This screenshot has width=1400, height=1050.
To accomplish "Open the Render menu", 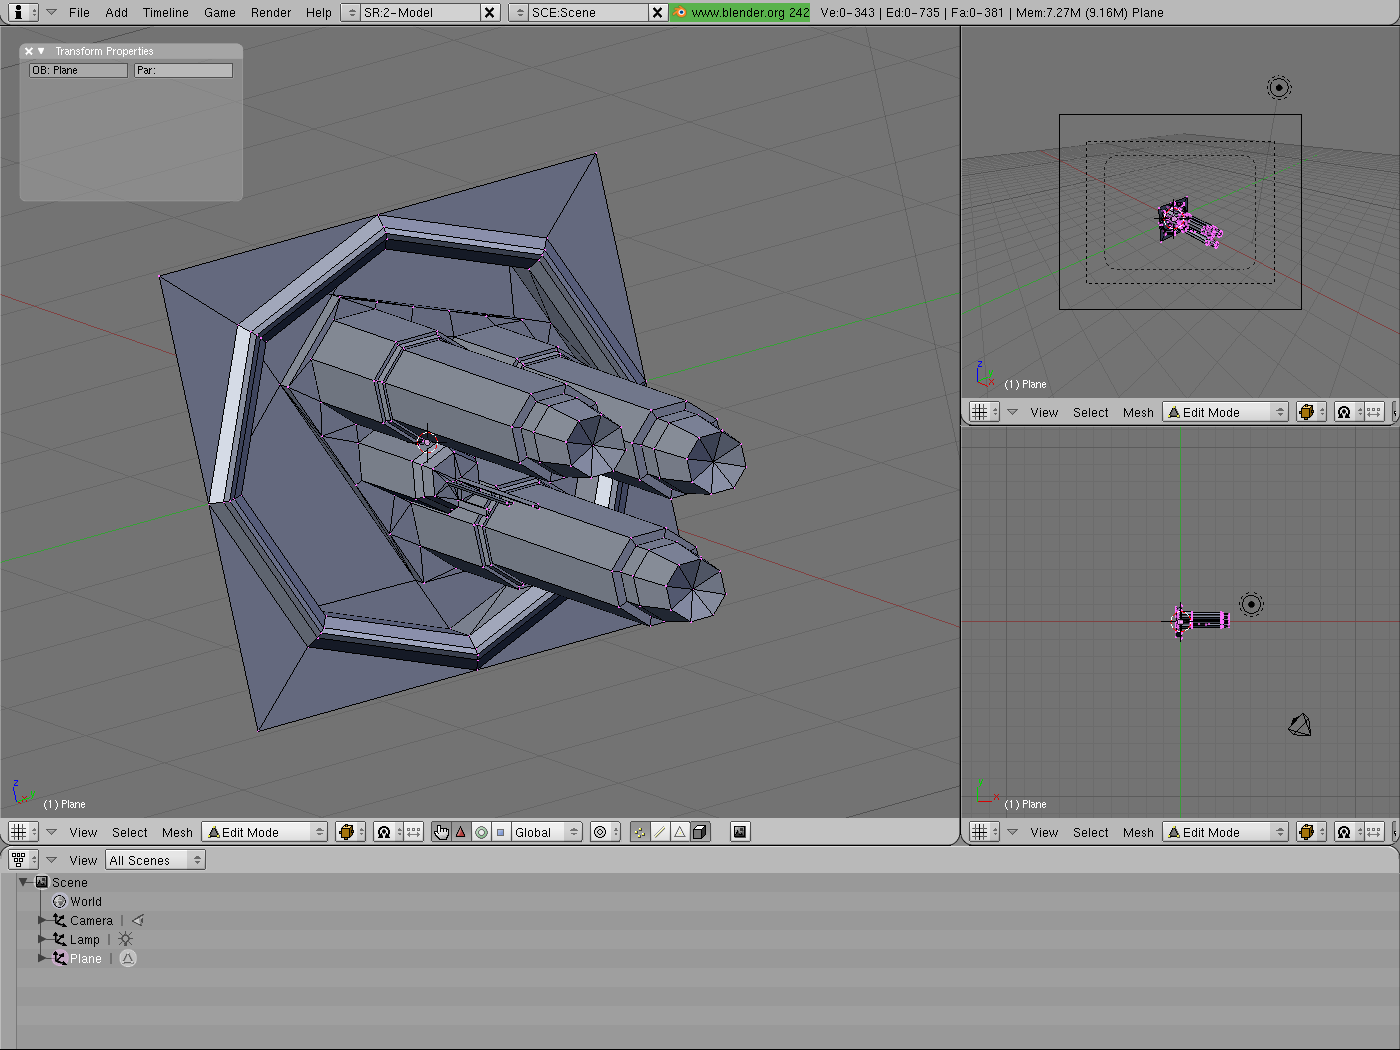I will point(271,13).
